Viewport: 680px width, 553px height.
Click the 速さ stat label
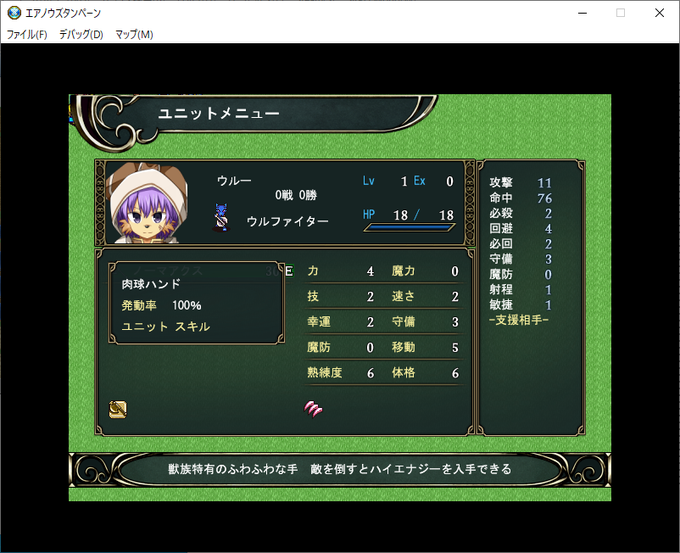403,296
